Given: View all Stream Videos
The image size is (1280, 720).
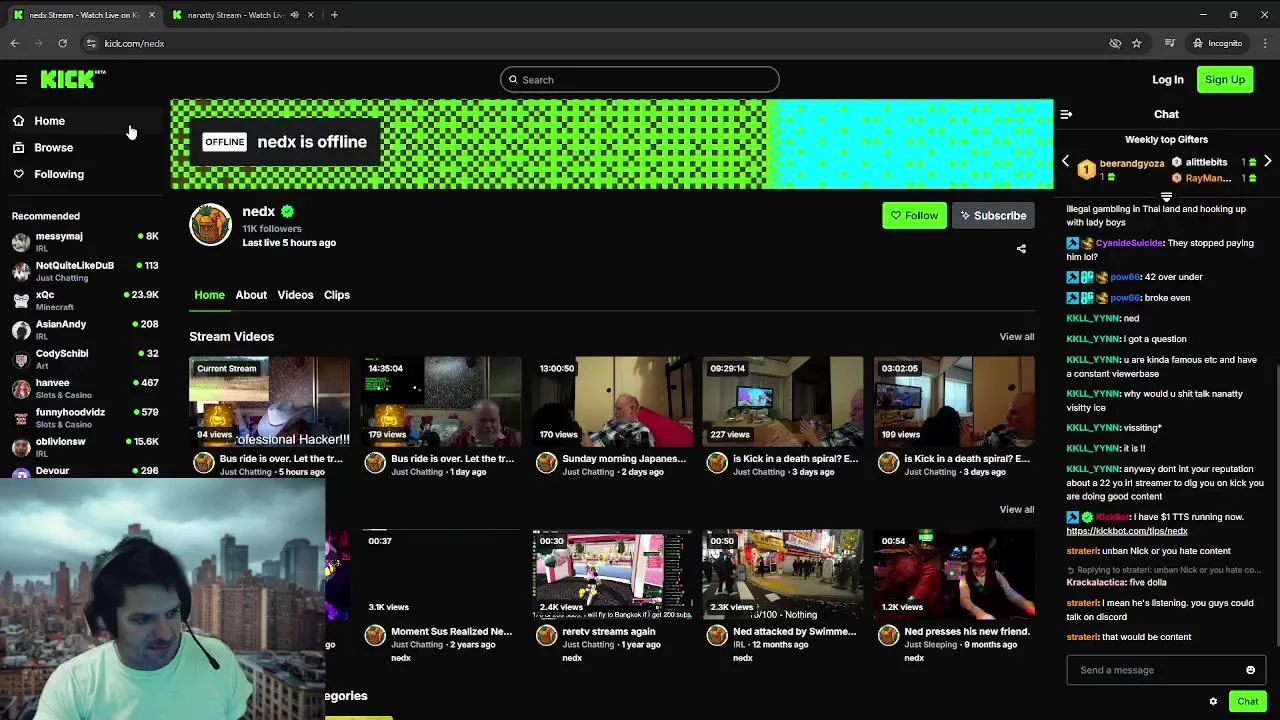Looking at the screenshot, I should click(1016, 337).
